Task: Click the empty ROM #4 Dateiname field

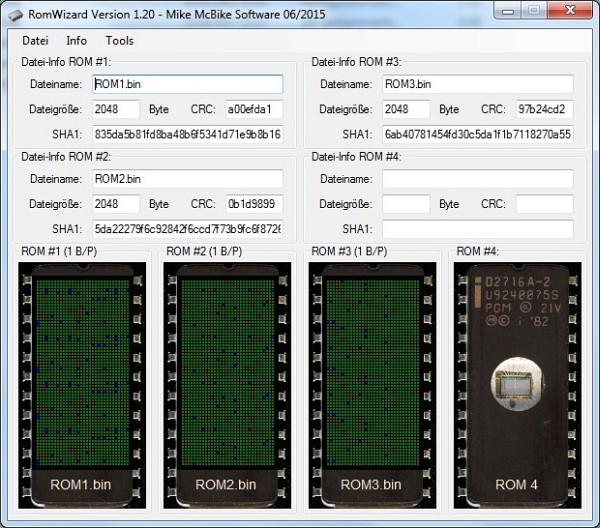Action: click(x=477, y=179)
